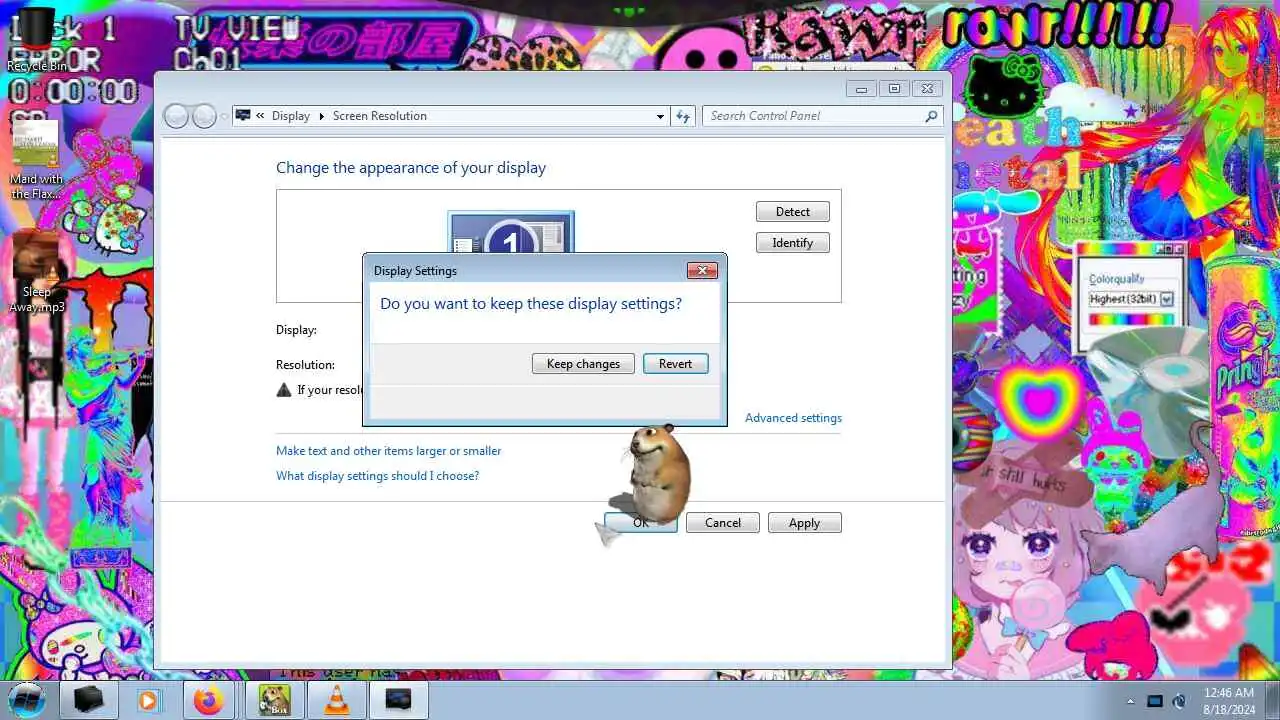Click the search magnifier icon
Image resolution: width=1280 pixels, height=720 pixels.
931,116
